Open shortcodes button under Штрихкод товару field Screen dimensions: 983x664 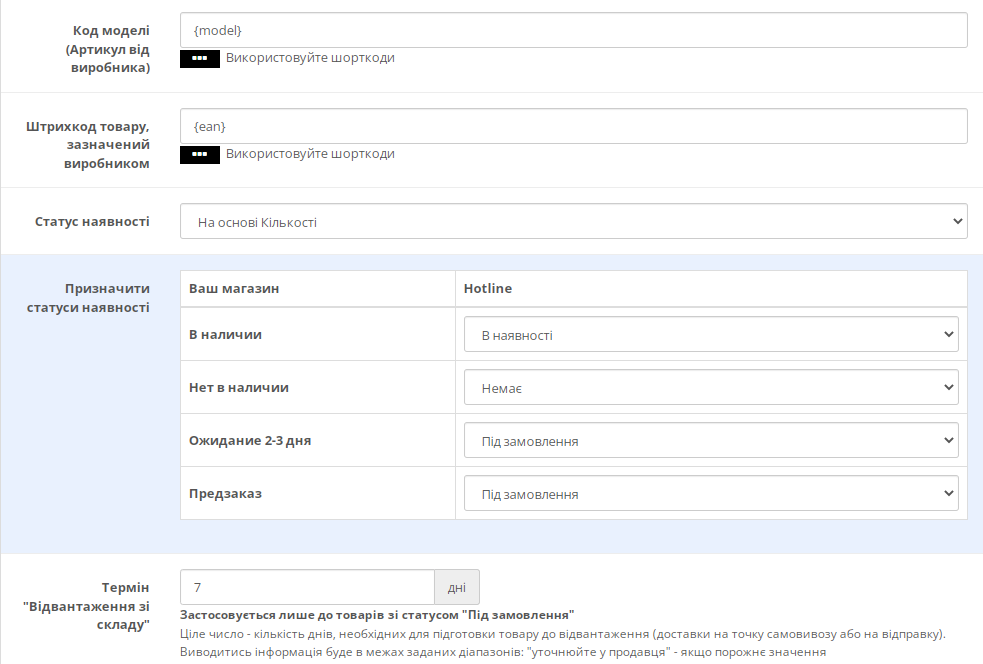tap(199, 155)
